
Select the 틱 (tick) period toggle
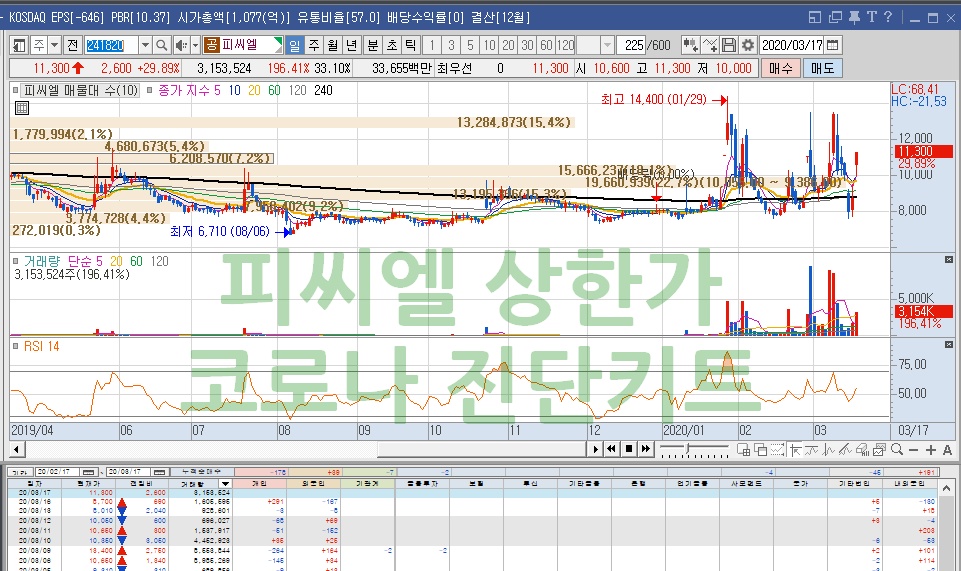tap(411, 45)
